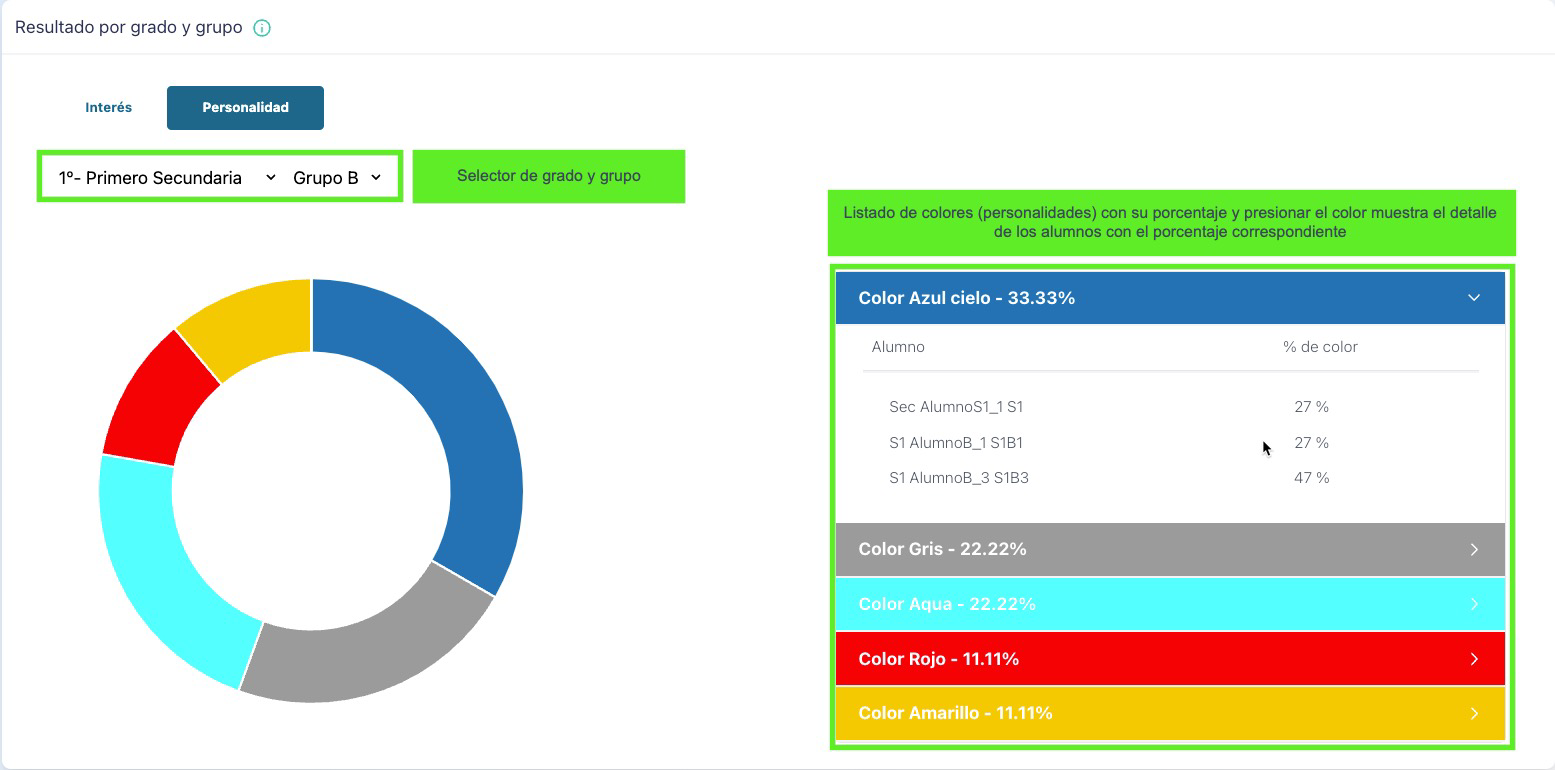Select student Sec AlumnoS1_1 S1 row
Screen dimensions: 1555x770
pyautogui.click(x=956, y=407)
